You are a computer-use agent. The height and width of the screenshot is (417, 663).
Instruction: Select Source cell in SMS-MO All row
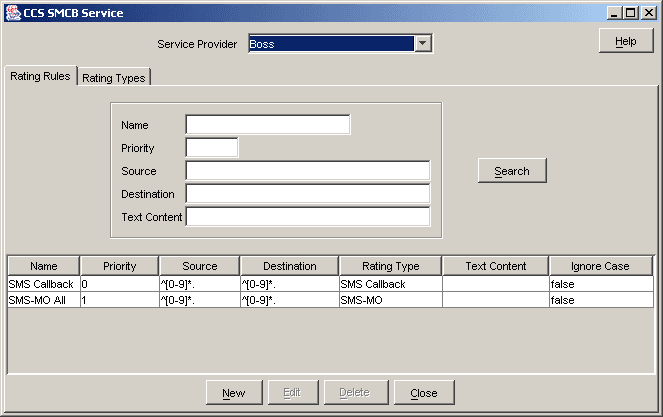click(200, 300)
